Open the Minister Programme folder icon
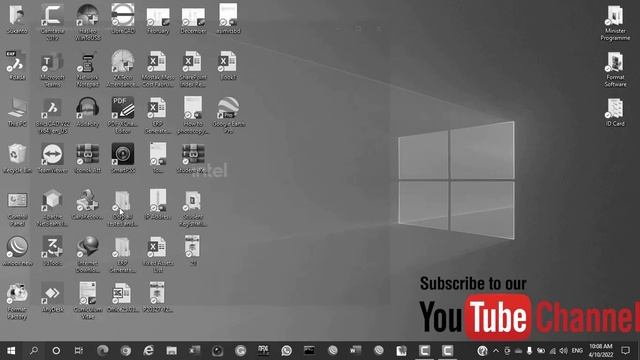The height and width of the screenshot is (360, 640). pos(615,22)
